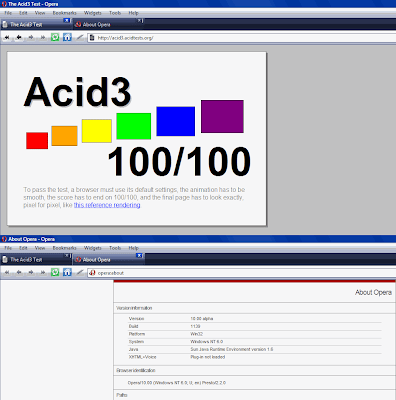Focus the address field showing opera:about
Image resolution: width=396 pixels, height=400 pixels.
tap(242, 273)
